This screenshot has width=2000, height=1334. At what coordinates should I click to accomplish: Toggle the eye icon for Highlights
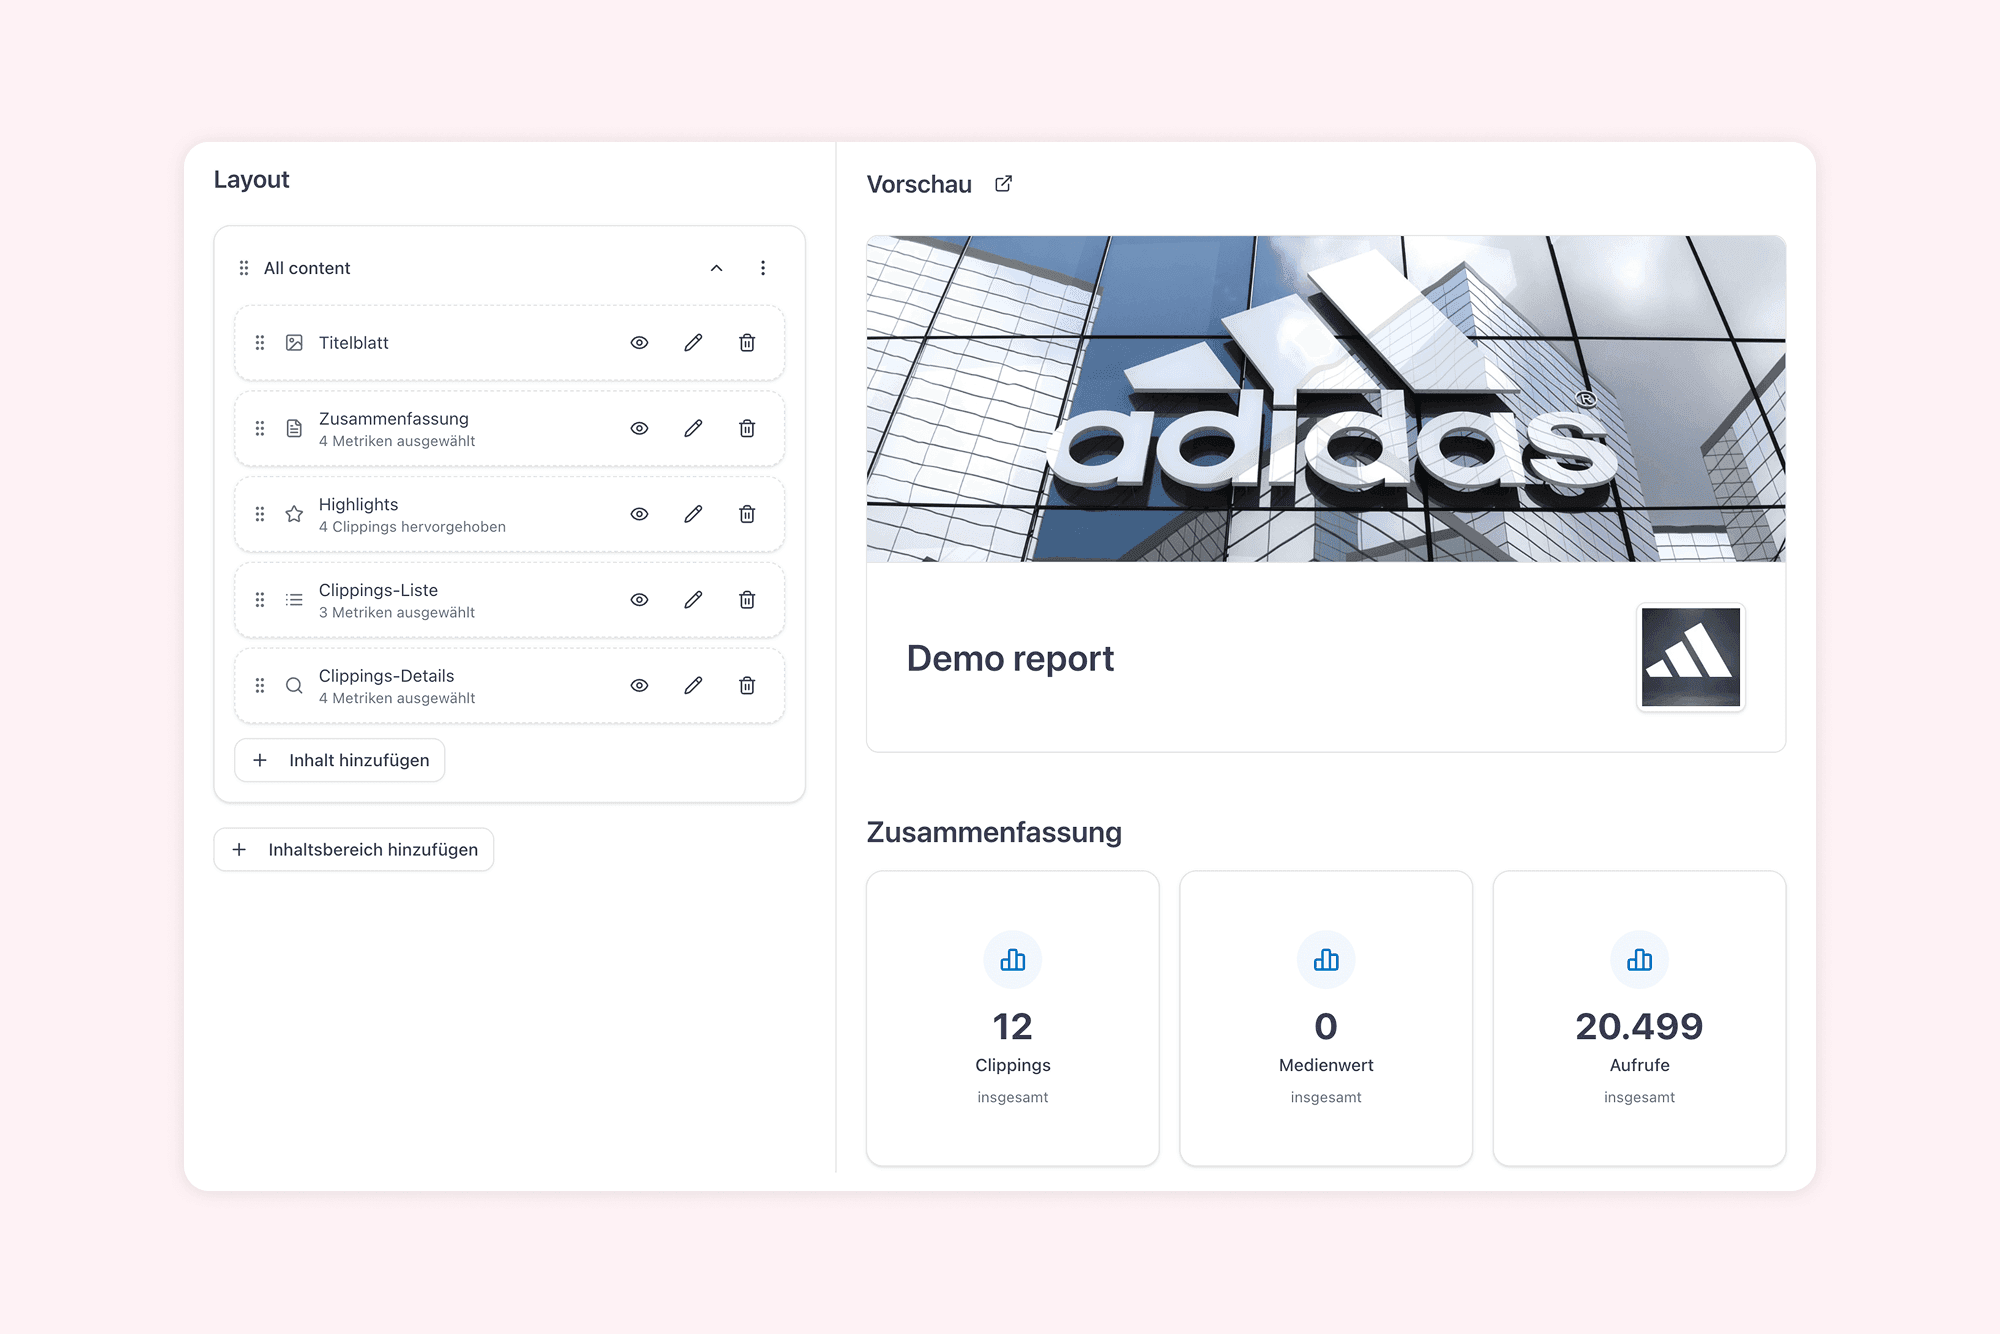(x=639, y=514)
